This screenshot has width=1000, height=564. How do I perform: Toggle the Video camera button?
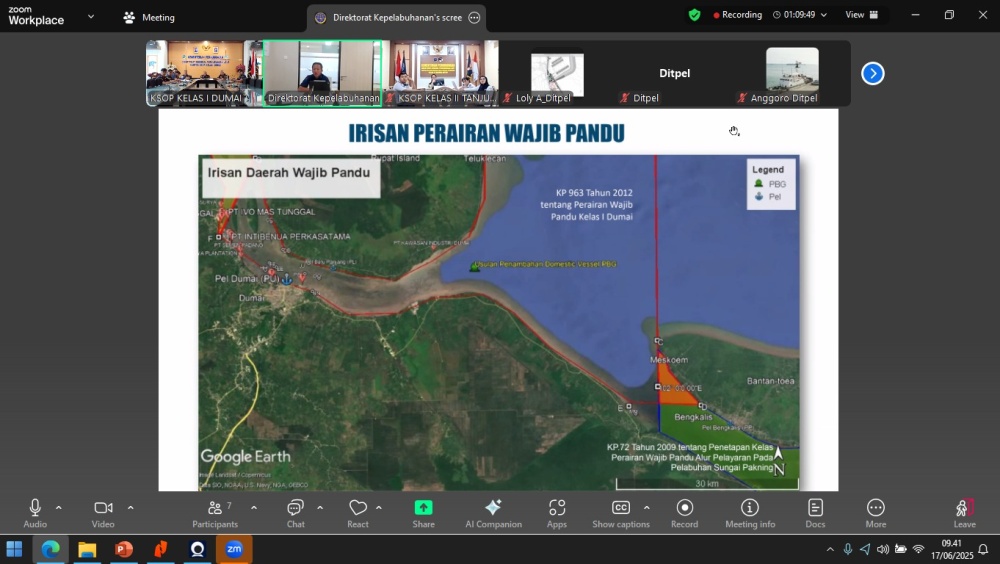(103, 513)
